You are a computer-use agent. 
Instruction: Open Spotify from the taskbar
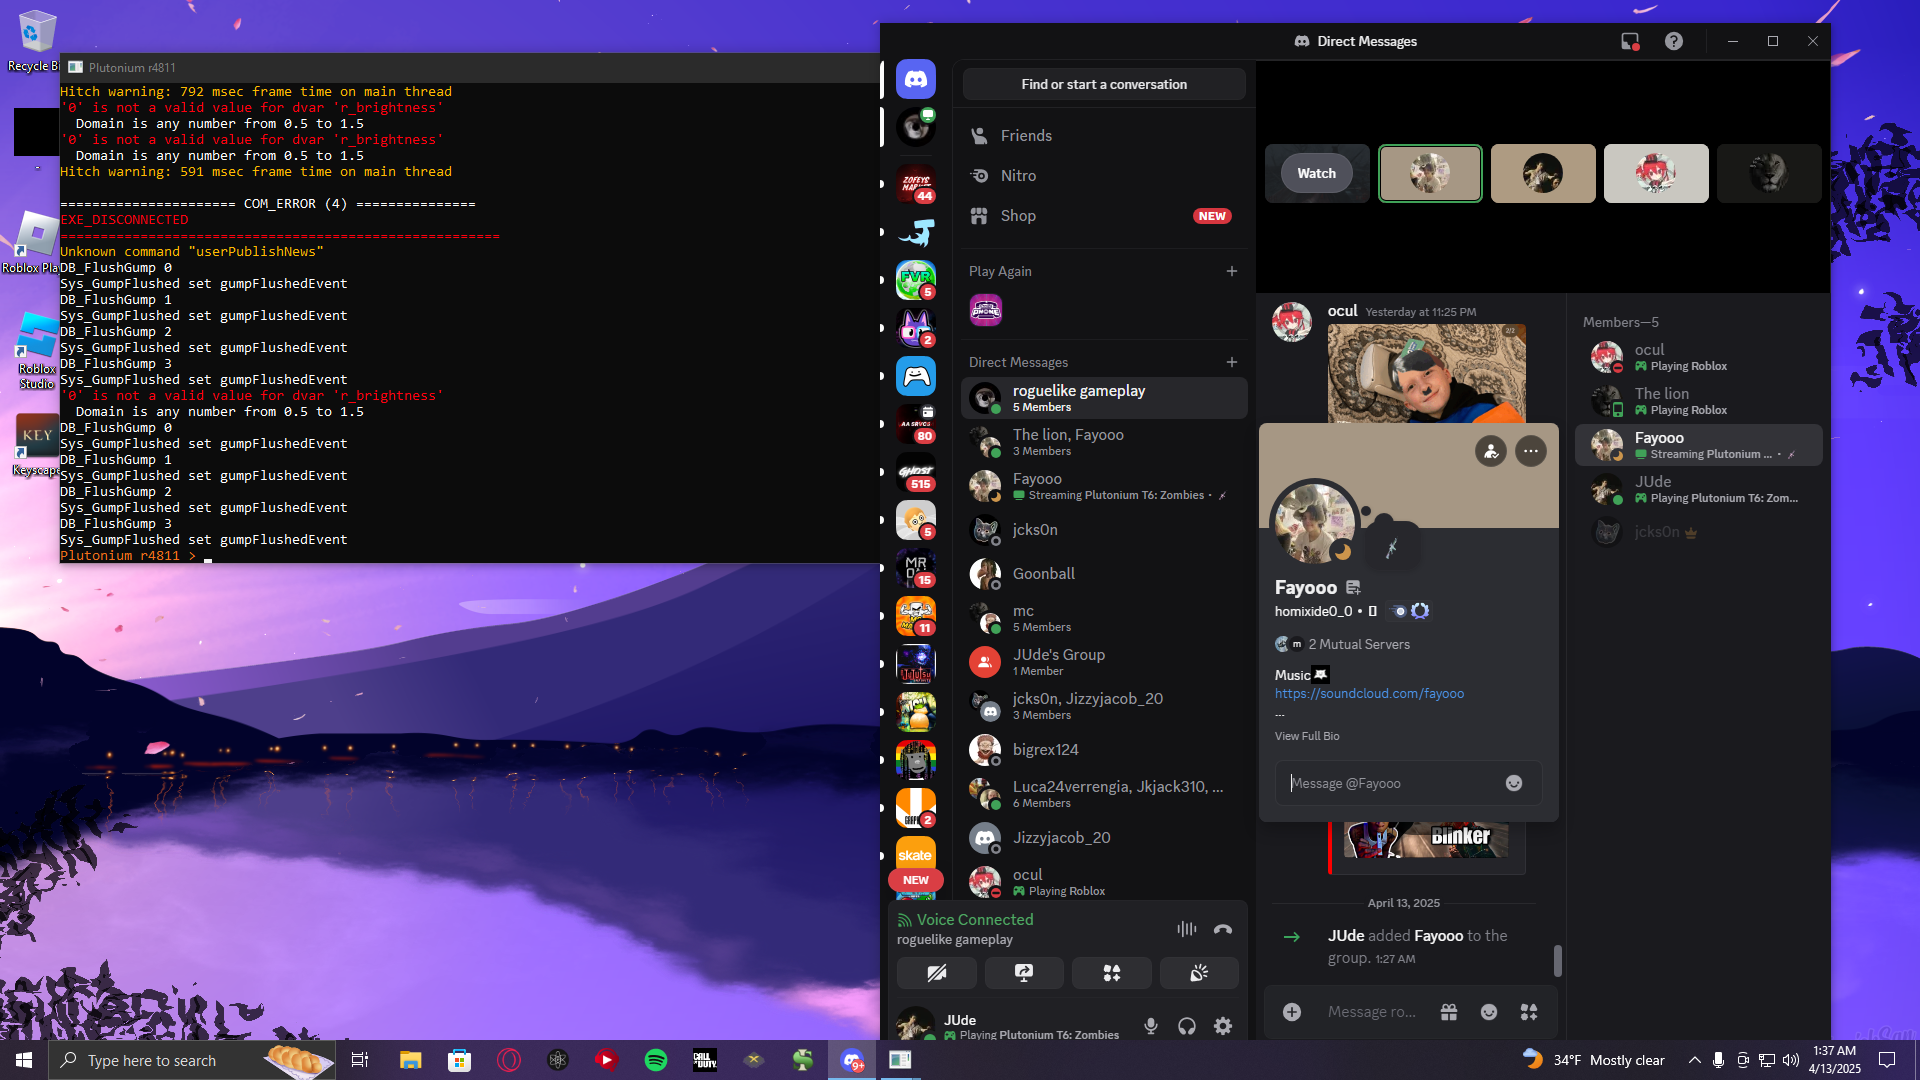656,1060
